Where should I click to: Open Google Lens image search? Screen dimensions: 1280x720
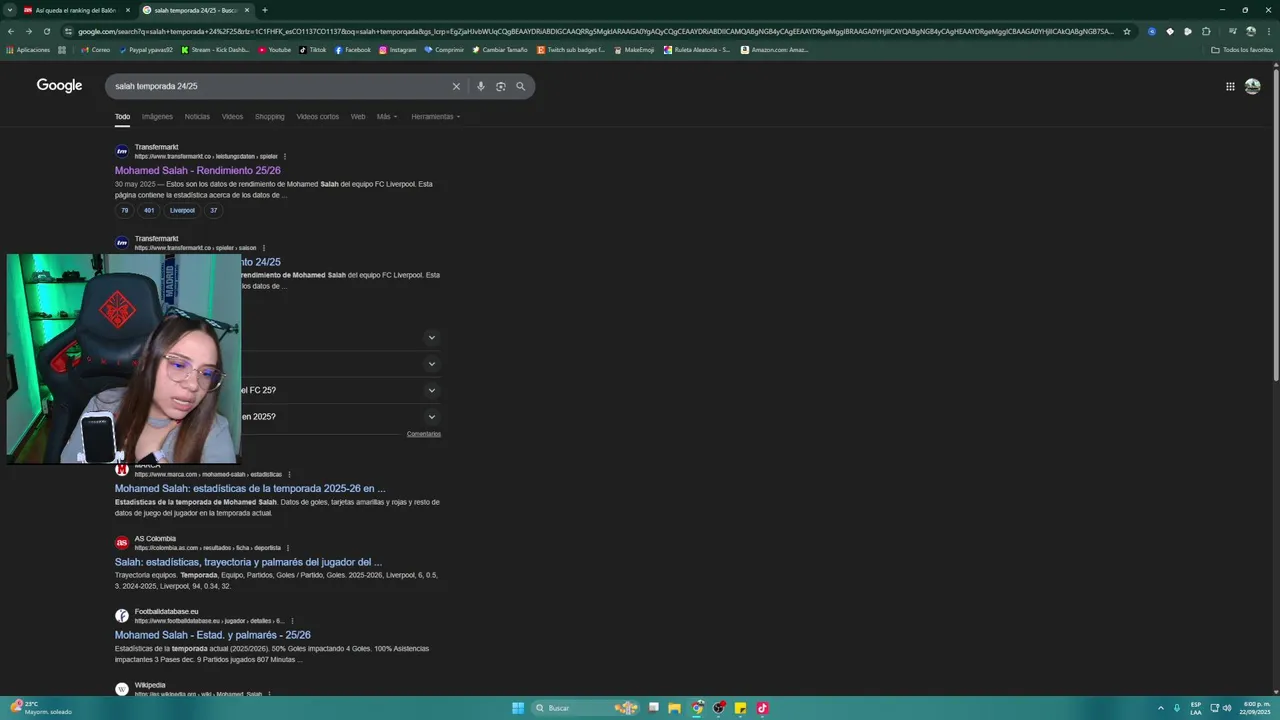501,87
